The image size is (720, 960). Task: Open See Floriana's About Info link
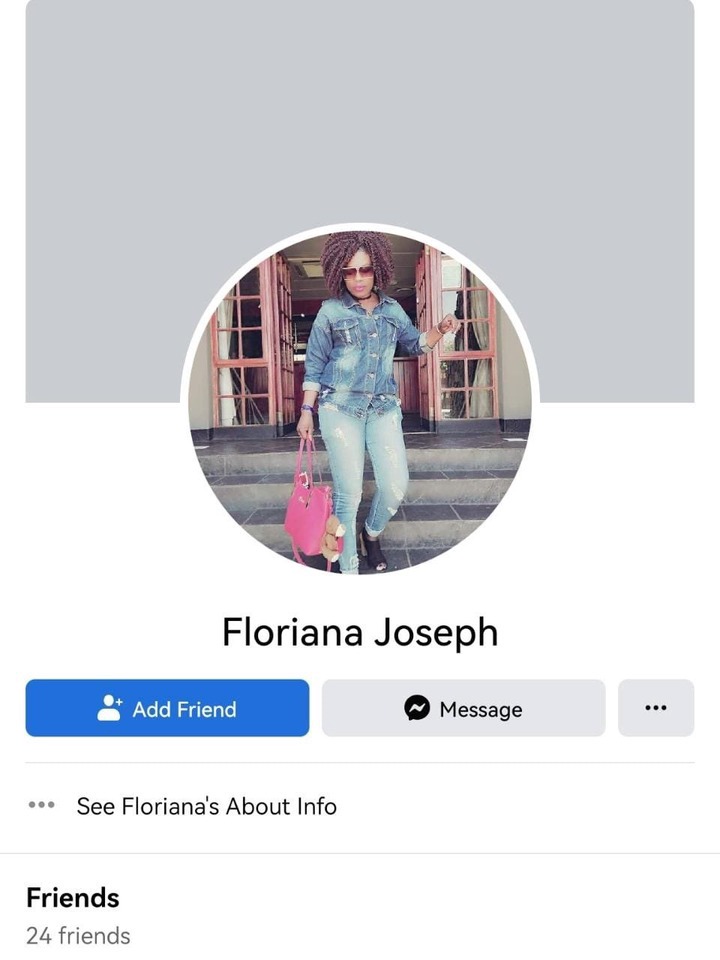pyautogui.click(x=206, y=806)
